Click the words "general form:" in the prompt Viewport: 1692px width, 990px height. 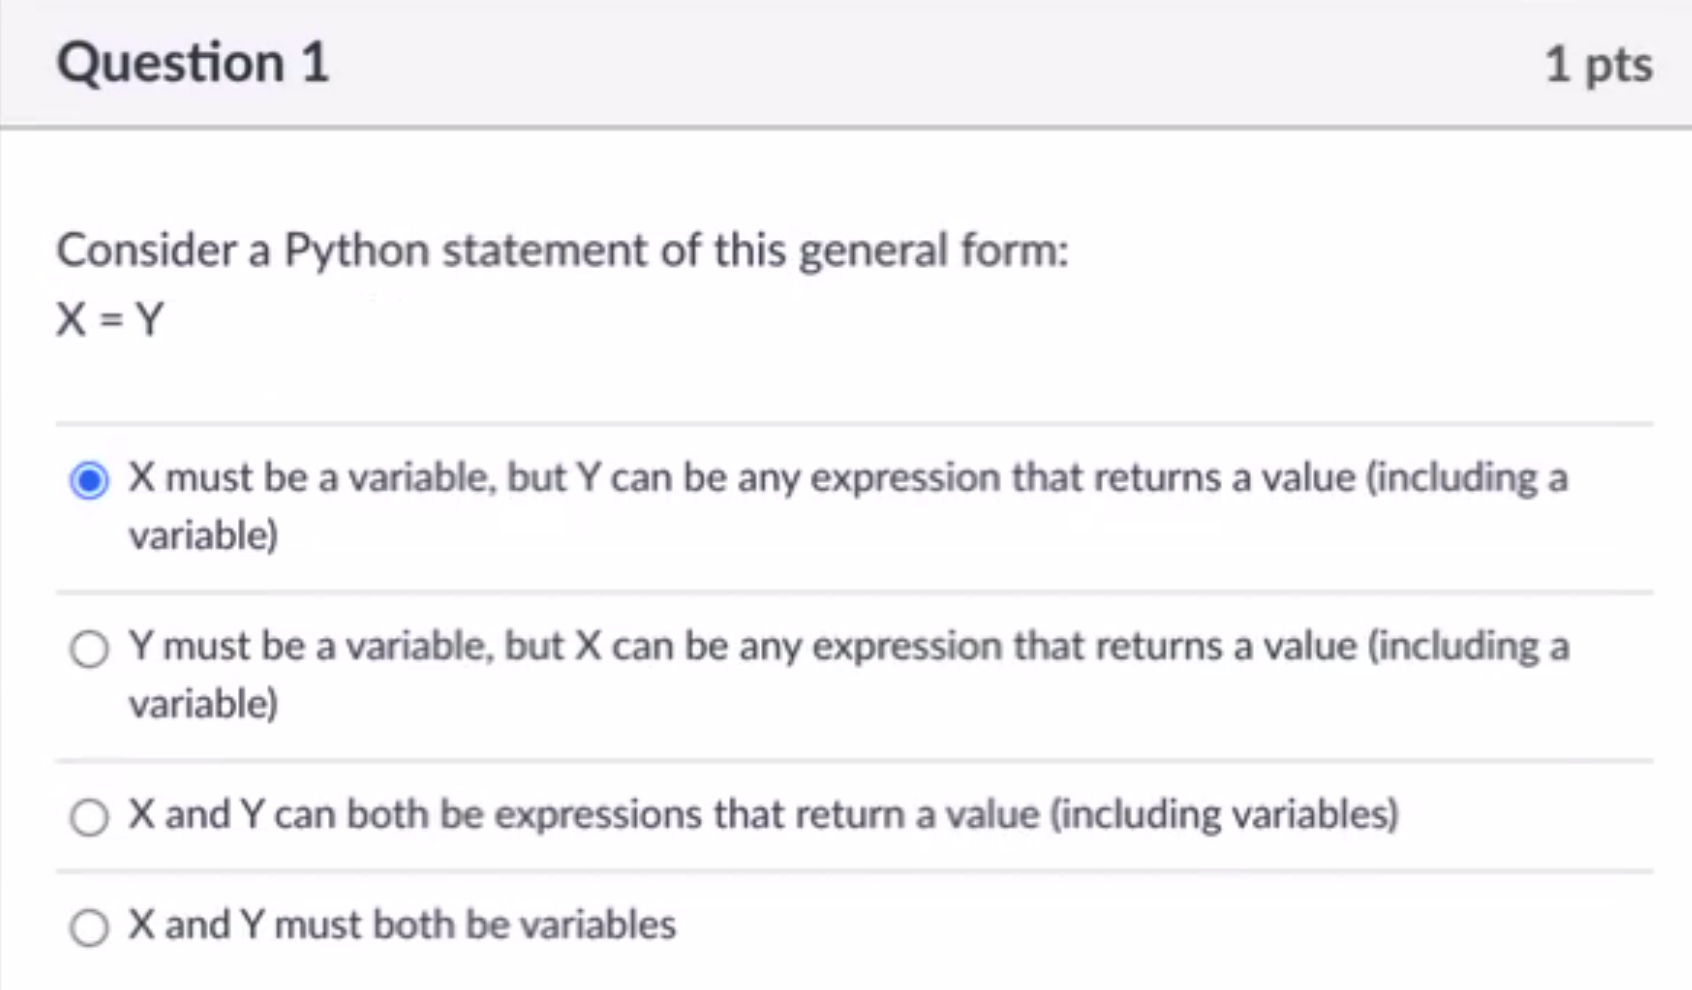coord(934,250)
